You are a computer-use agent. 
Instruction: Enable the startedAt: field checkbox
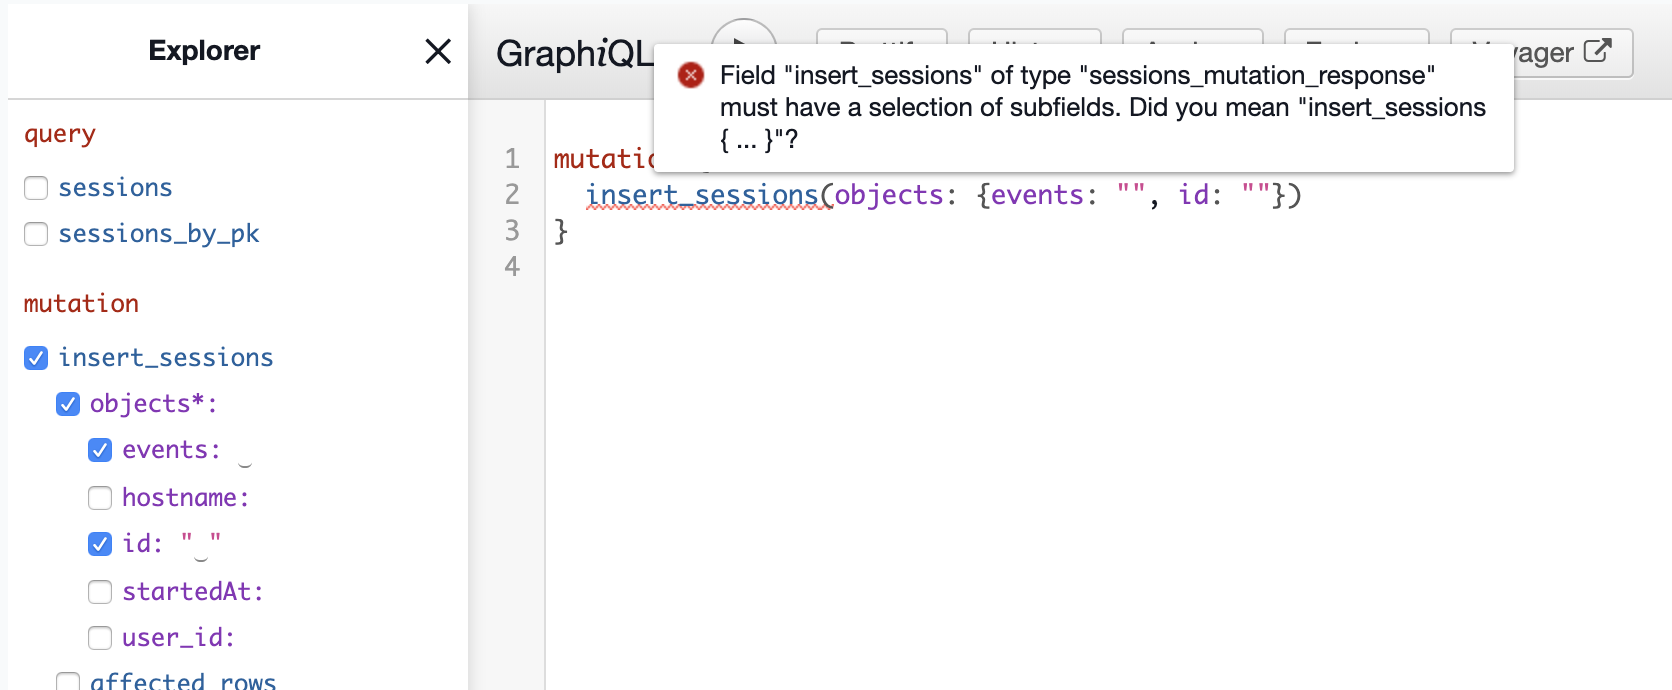coord(100,592)
